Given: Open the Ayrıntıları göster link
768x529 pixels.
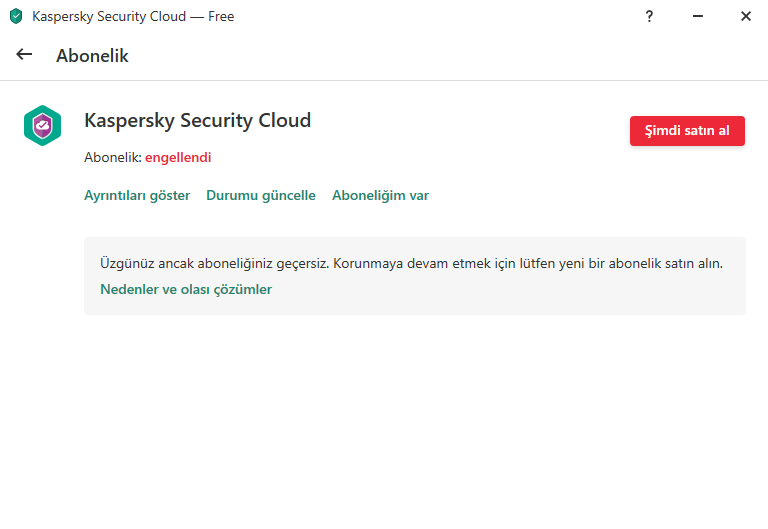Looking at the screenshot, I should pyautogui.click(x=137, y=195).
